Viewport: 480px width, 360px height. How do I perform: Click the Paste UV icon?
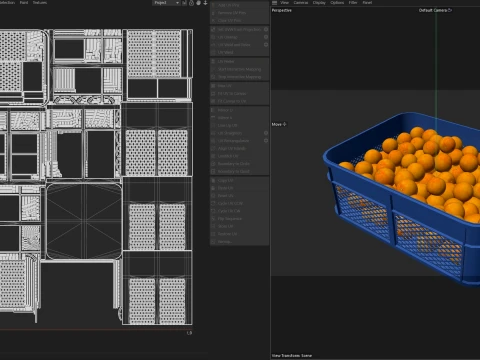[x=214, y=188]
